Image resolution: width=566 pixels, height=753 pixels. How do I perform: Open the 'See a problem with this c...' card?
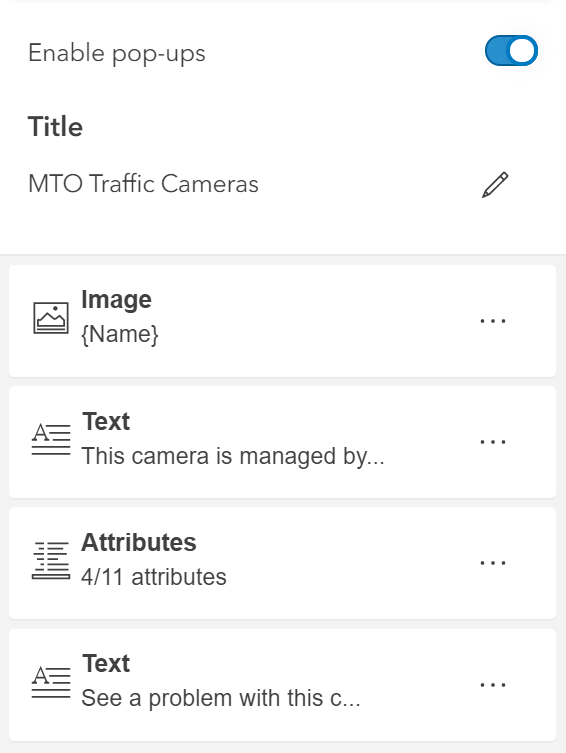(282, 685)
